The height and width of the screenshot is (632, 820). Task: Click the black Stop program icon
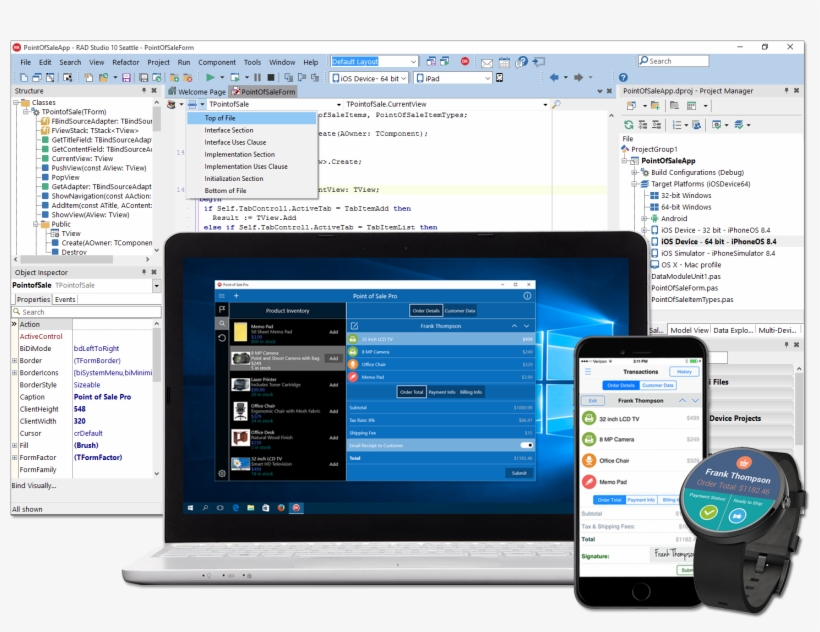(271, 77)
